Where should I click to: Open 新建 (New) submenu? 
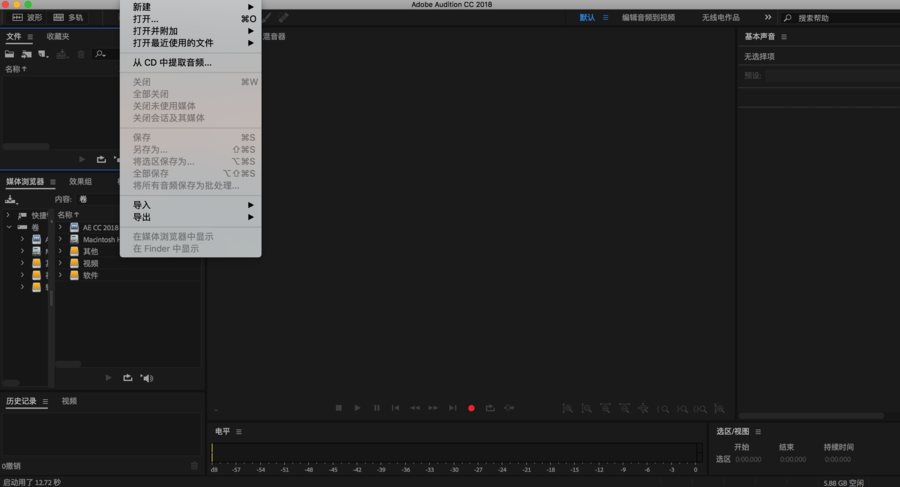191,7
